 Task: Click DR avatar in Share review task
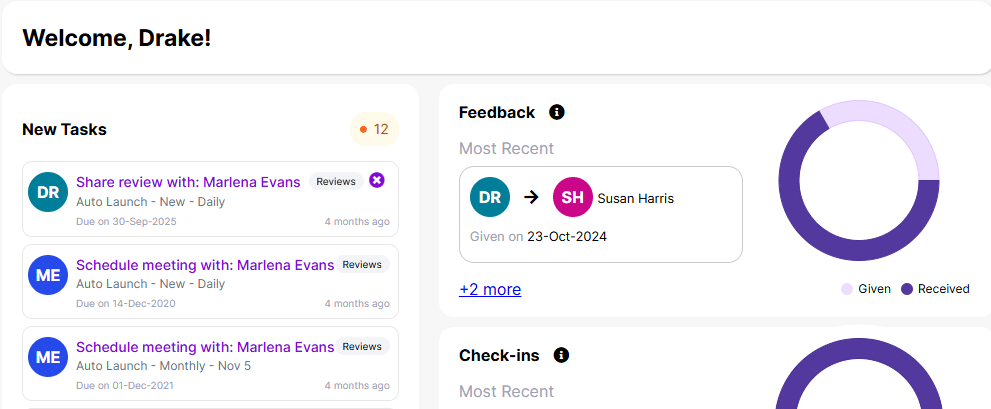[48, 192]
